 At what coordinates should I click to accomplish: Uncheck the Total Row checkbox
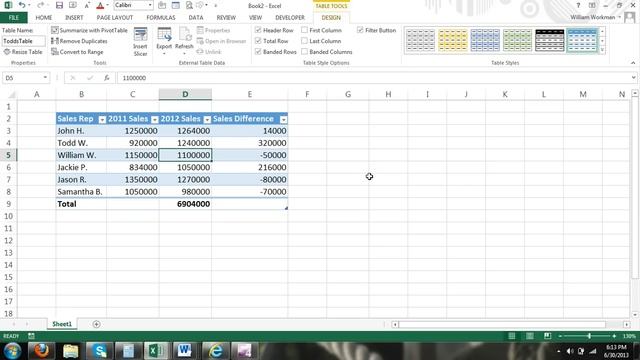coord(258,41)
